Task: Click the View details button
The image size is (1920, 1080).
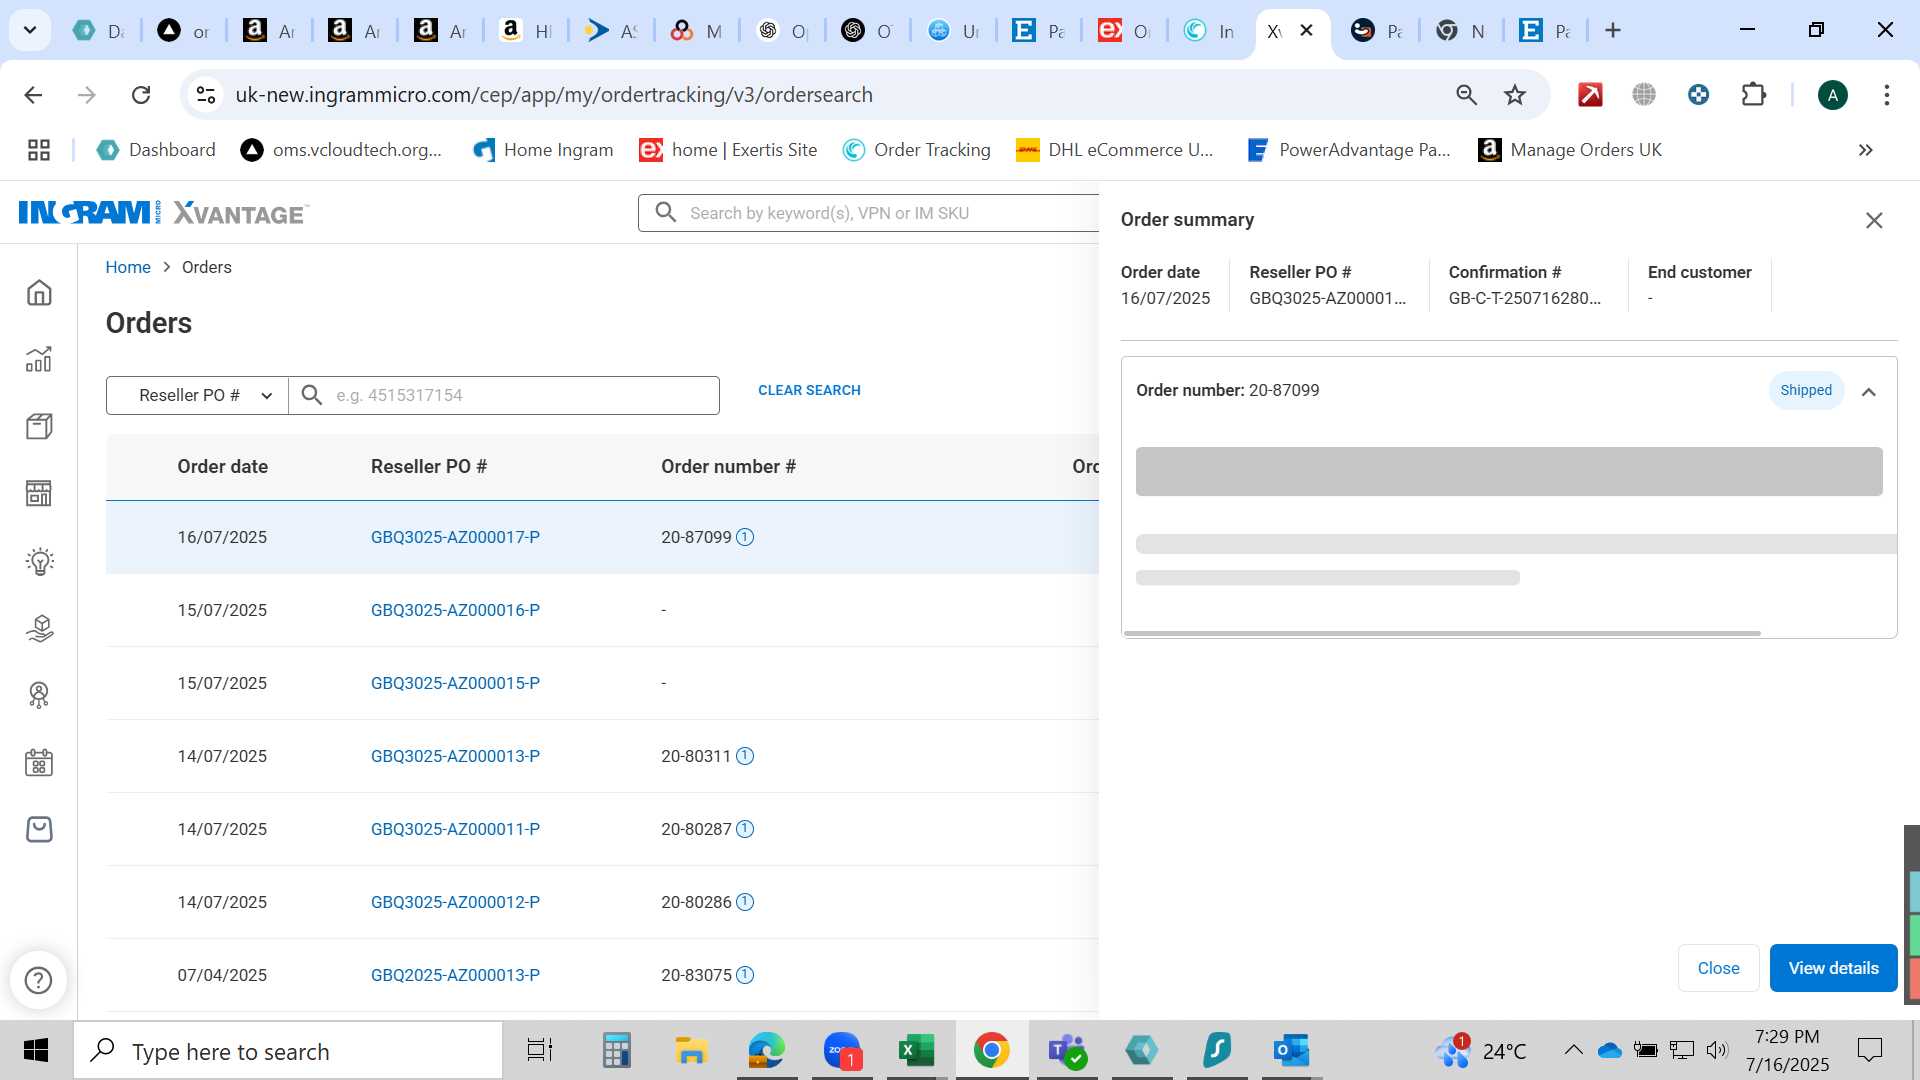Action: click(1833, 968)
